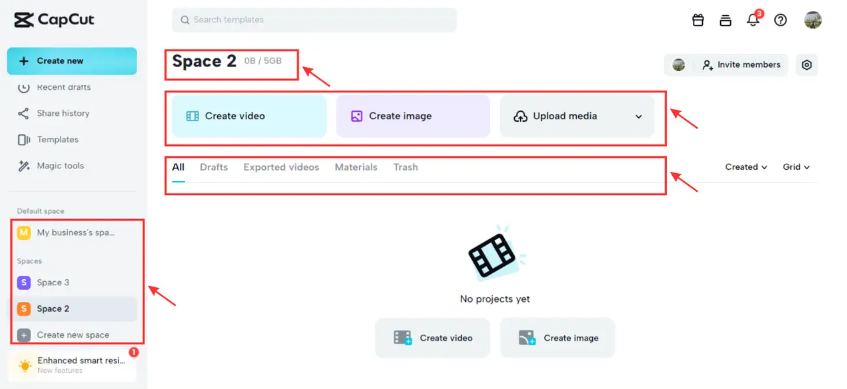Click the bottom Create video button
This screenshot has height=389, width=847.
[x=432, y=338]
